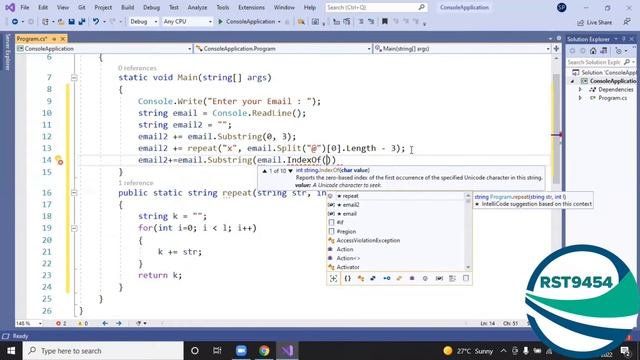Toggle IntelliSense snippets filter icon

466,278
